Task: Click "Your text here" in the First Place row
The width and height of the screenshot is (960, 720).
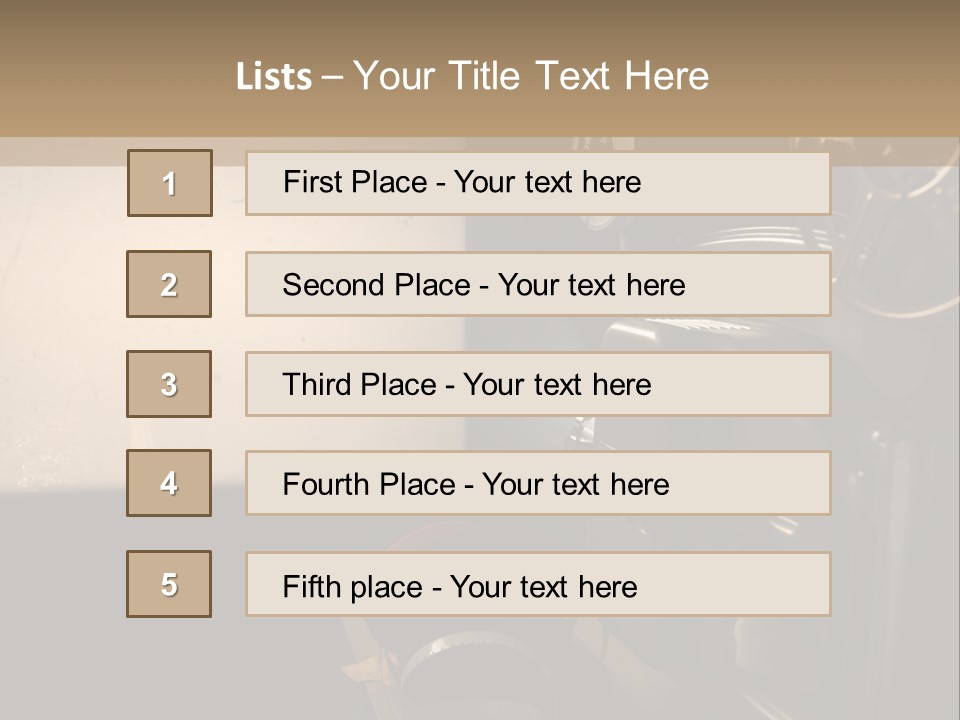Action: 547,182
